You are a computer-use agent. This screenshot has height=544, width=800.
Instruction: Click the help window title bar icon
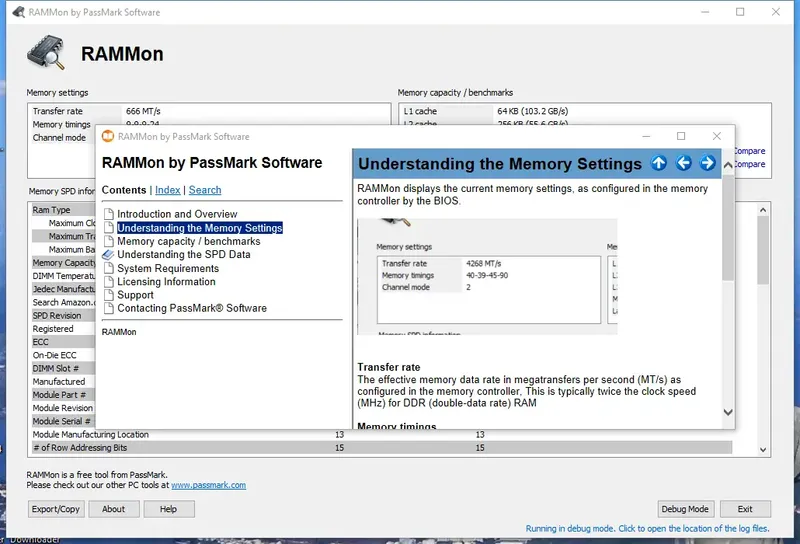108,136
